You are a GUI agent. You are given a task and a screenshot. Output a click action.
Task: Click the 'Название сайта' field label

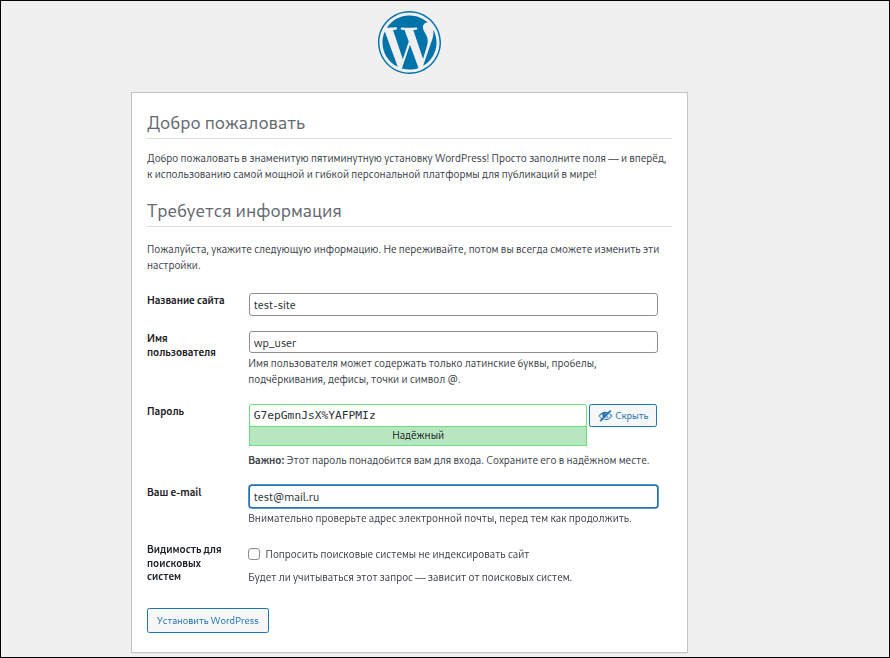pos(186,300)
